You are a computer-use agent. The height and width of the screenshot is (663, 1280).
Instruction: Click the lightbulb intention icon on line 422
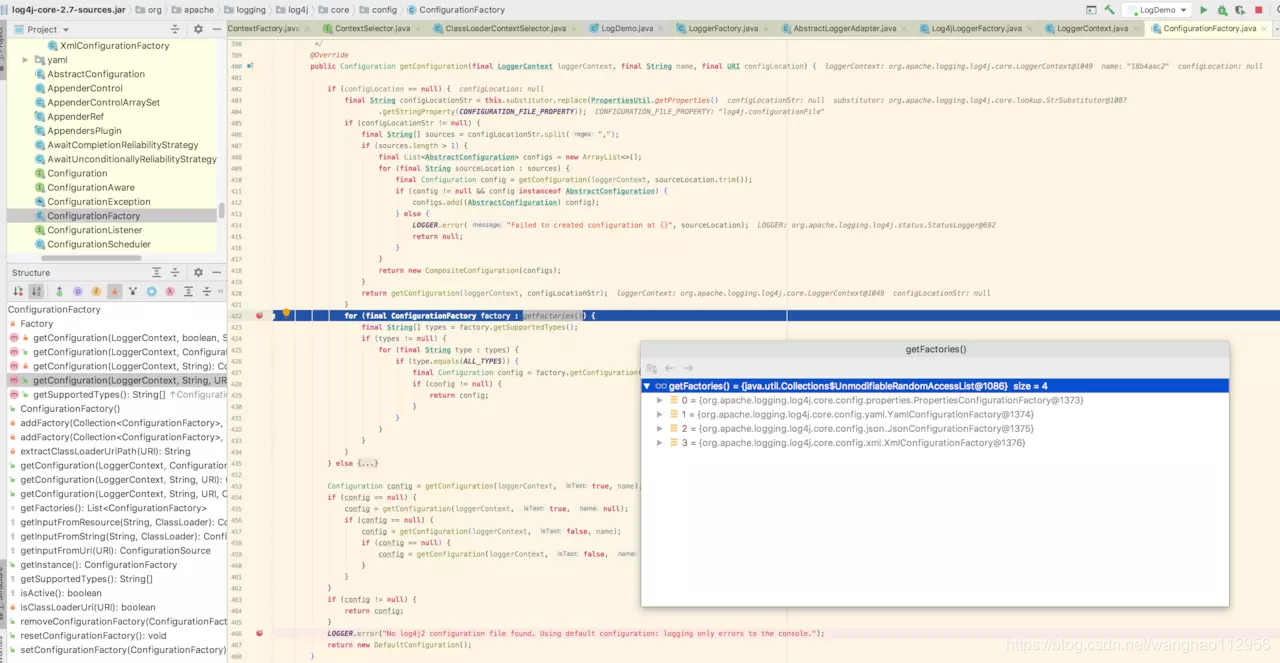pyautogui.click(x=286, y=313)
